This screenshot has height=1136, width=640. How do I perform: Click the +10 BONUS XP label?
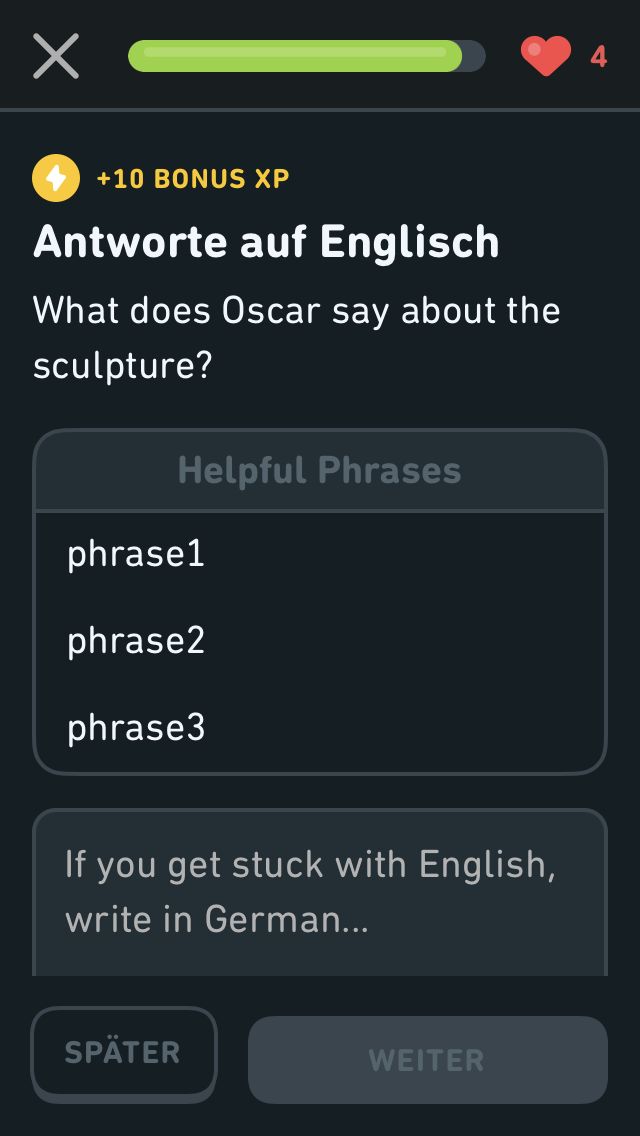[193, 179]
